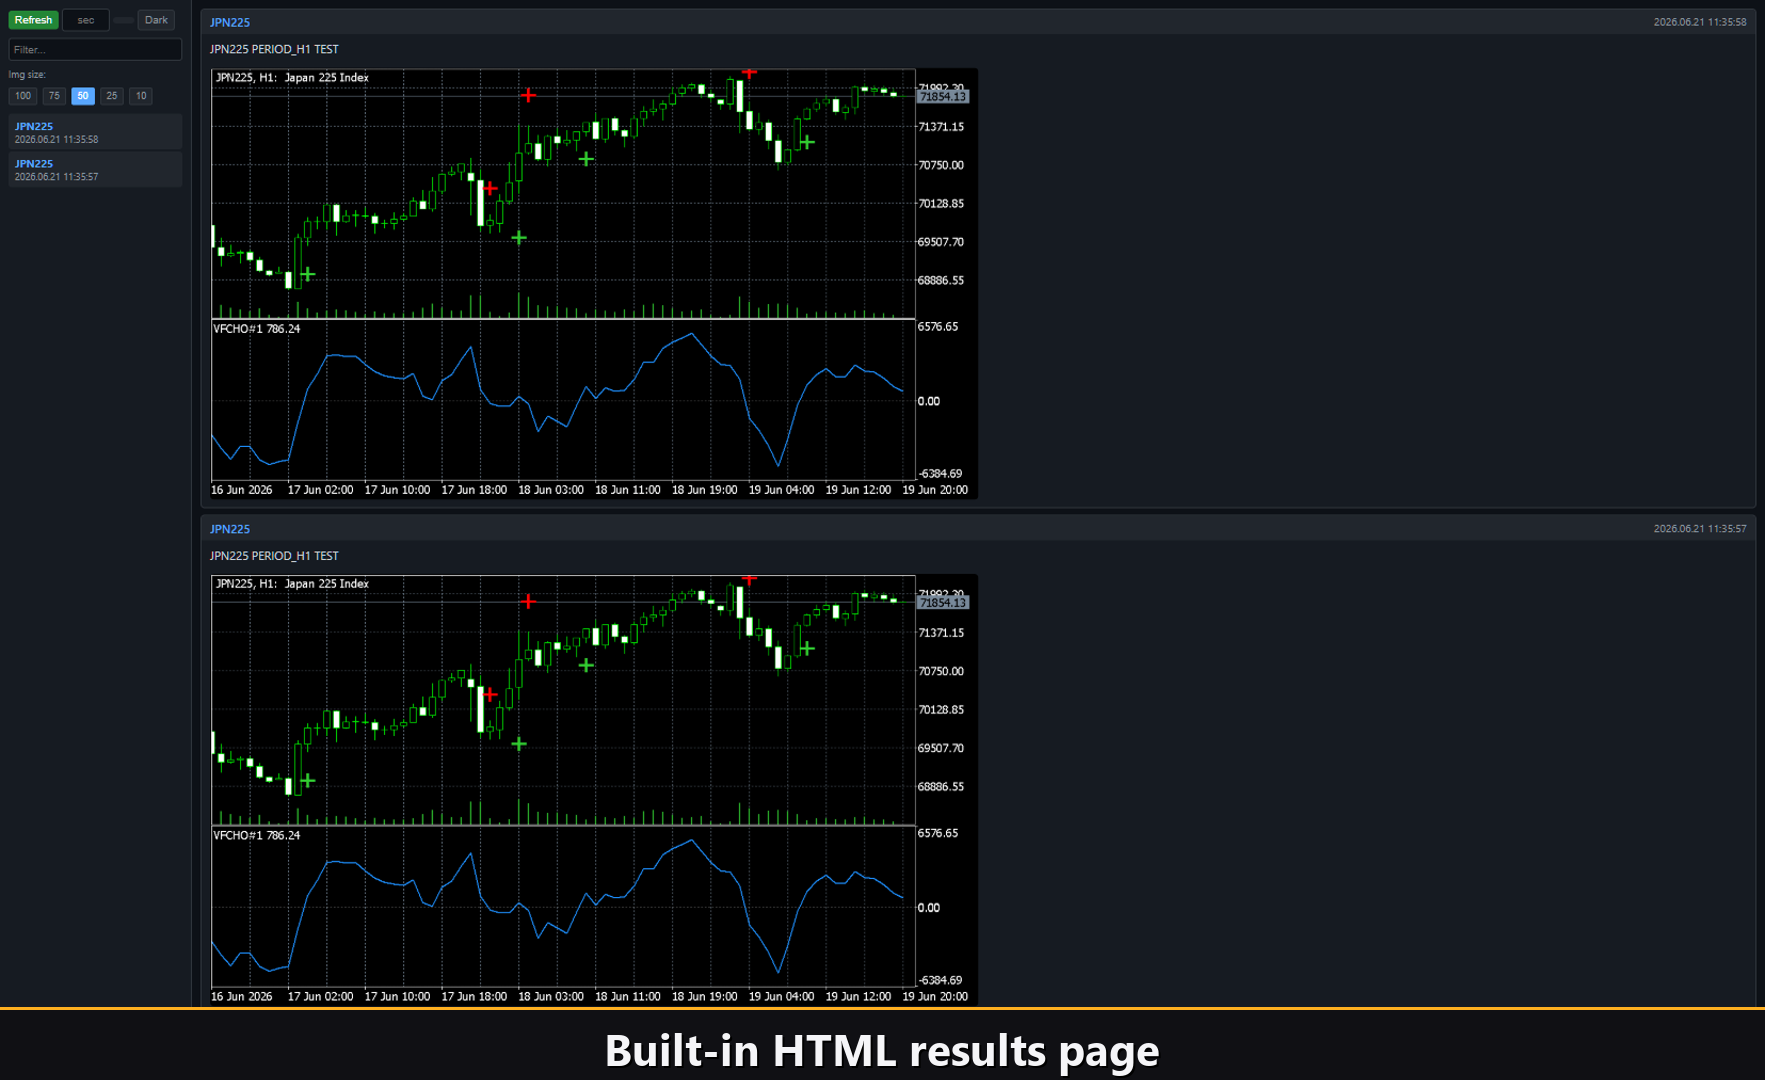Set image size to 100
The image size is (1765, 1080).
pos(23,96)
